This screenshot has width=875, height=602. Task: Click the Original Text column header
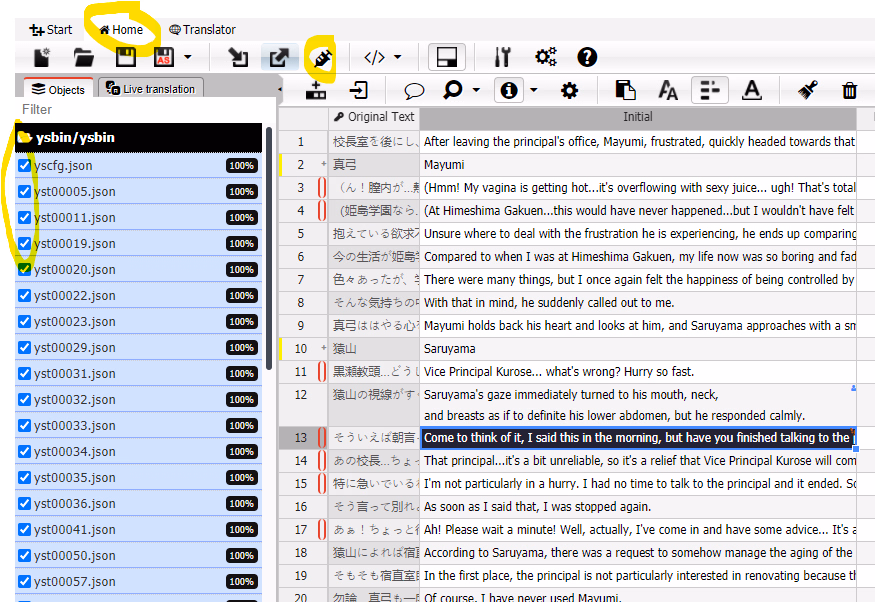(x=374, y=117)
